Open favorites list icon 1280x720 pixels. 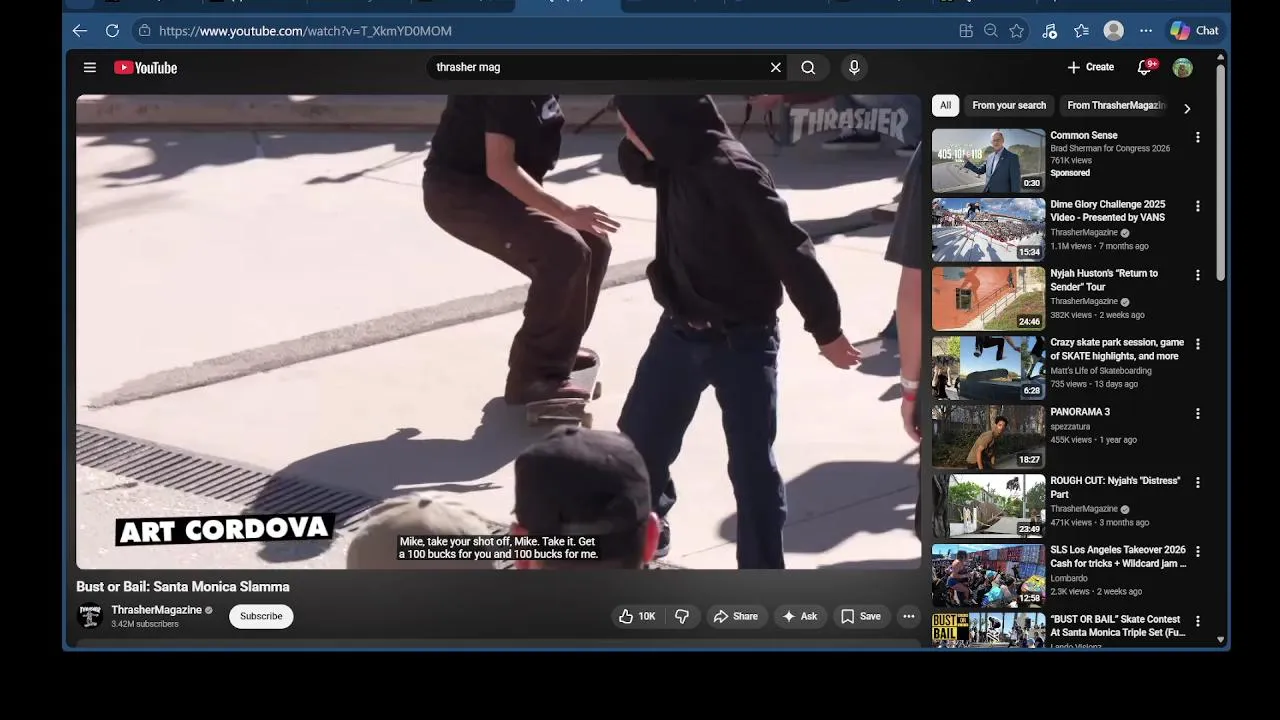[1081, 31]
